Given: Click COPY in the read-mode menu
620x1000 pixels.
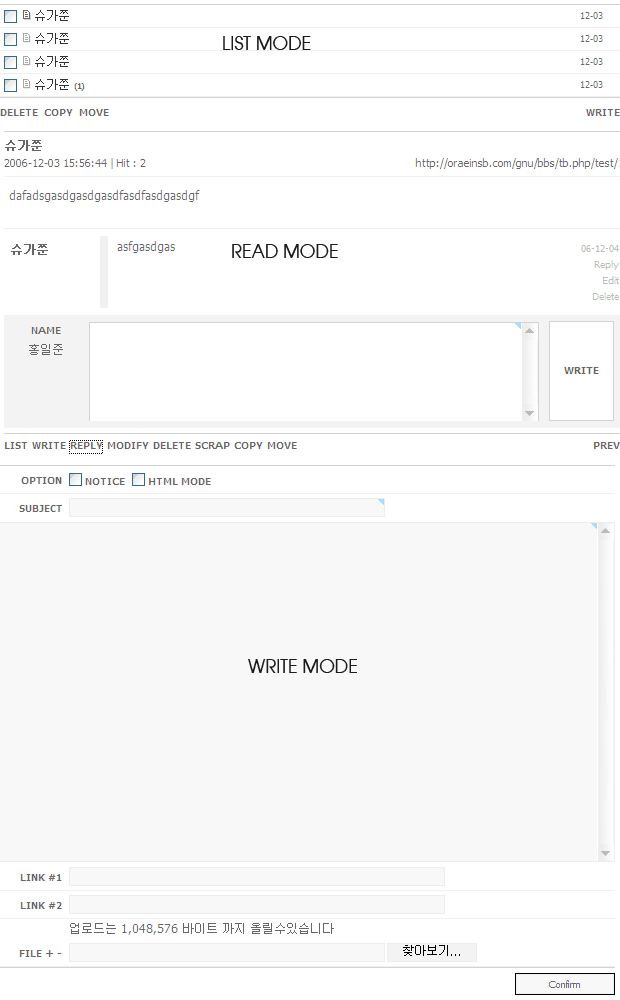Looking at the screenshot, I should [x=248, y=446].
